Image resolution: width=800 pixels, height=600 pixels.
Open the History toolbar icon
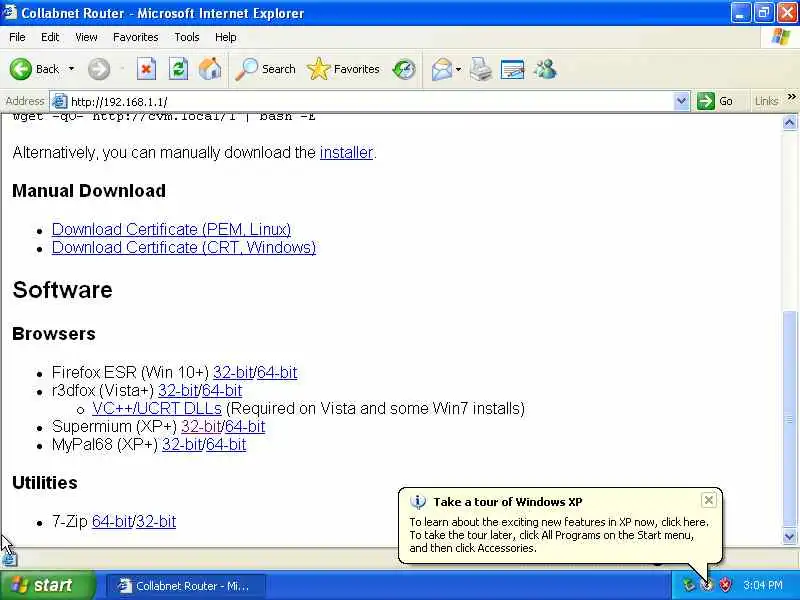click(404, 69)
